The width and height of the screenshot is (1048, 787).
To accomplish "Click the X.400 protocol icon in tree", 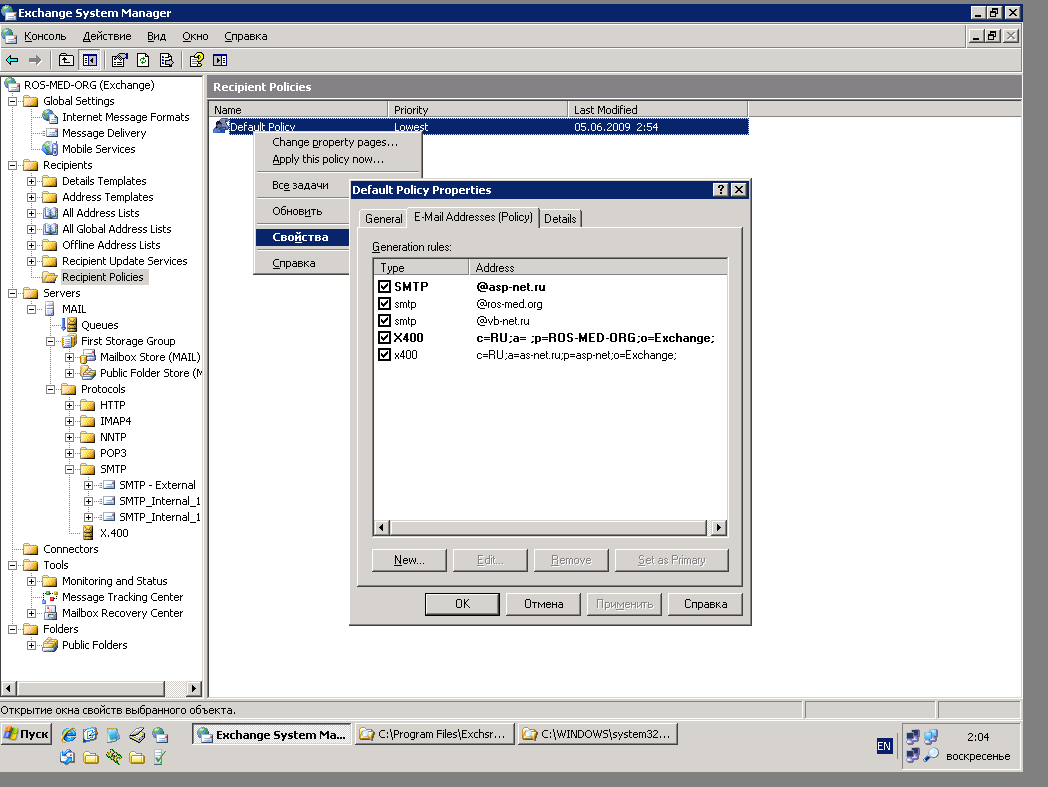I will pyautogui.click(x=88, y=533).
